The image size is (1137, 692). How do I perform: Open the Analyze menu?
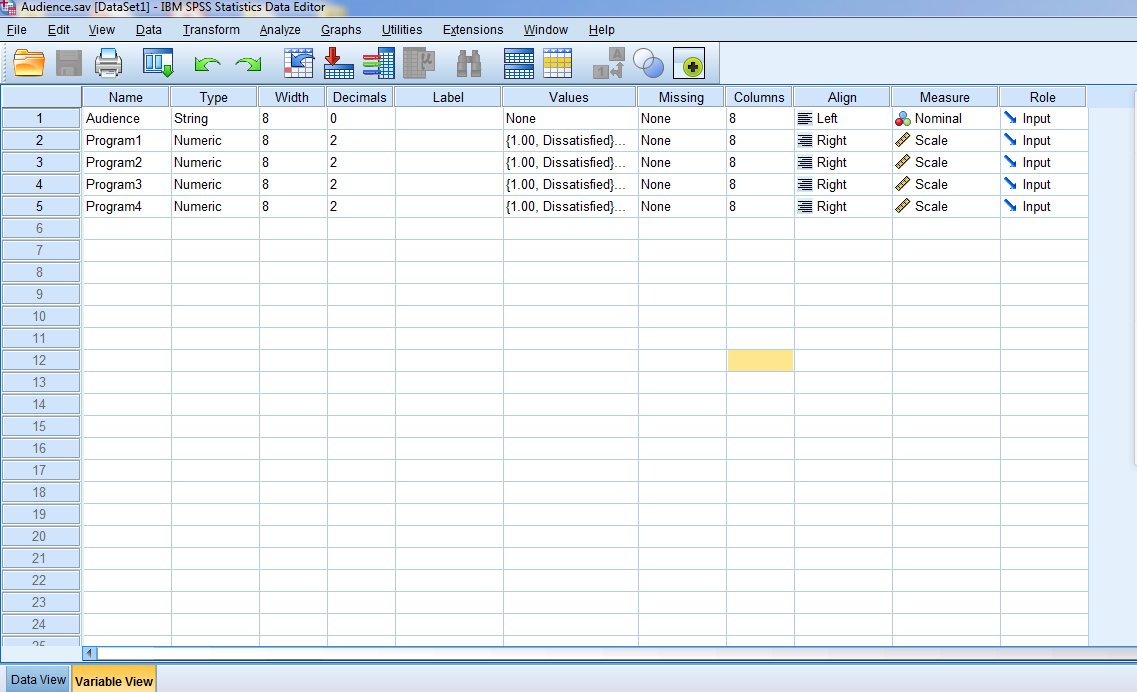(x=280, y=29)
